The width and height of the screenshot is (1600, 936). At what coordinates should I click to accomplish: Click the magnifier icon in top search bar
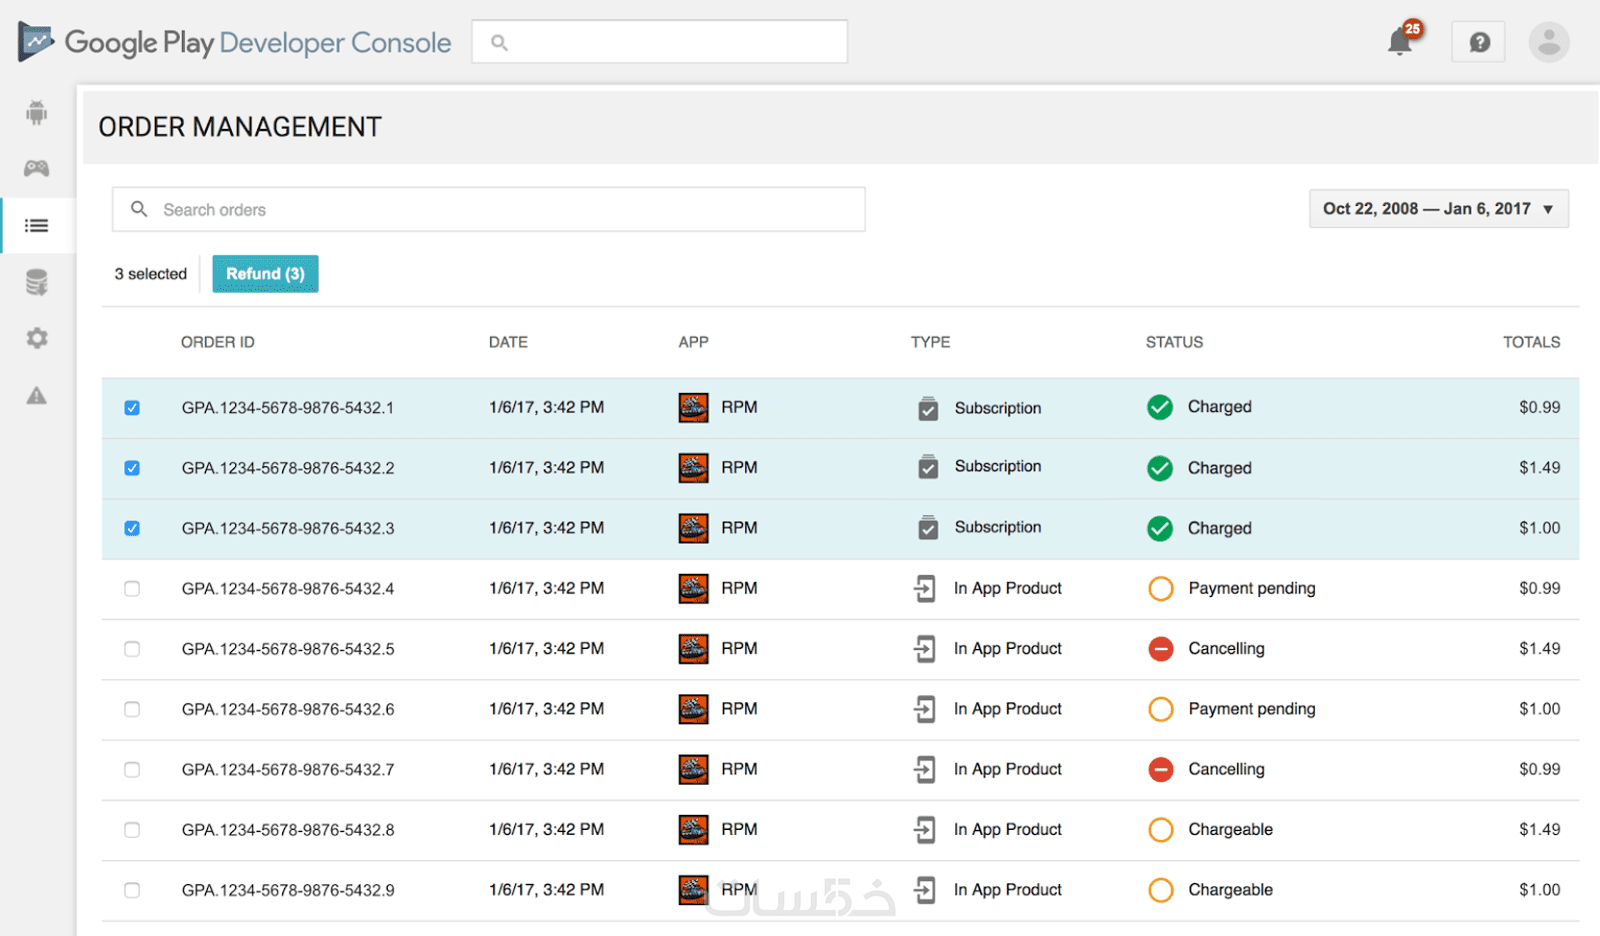(x=499, y=42)
